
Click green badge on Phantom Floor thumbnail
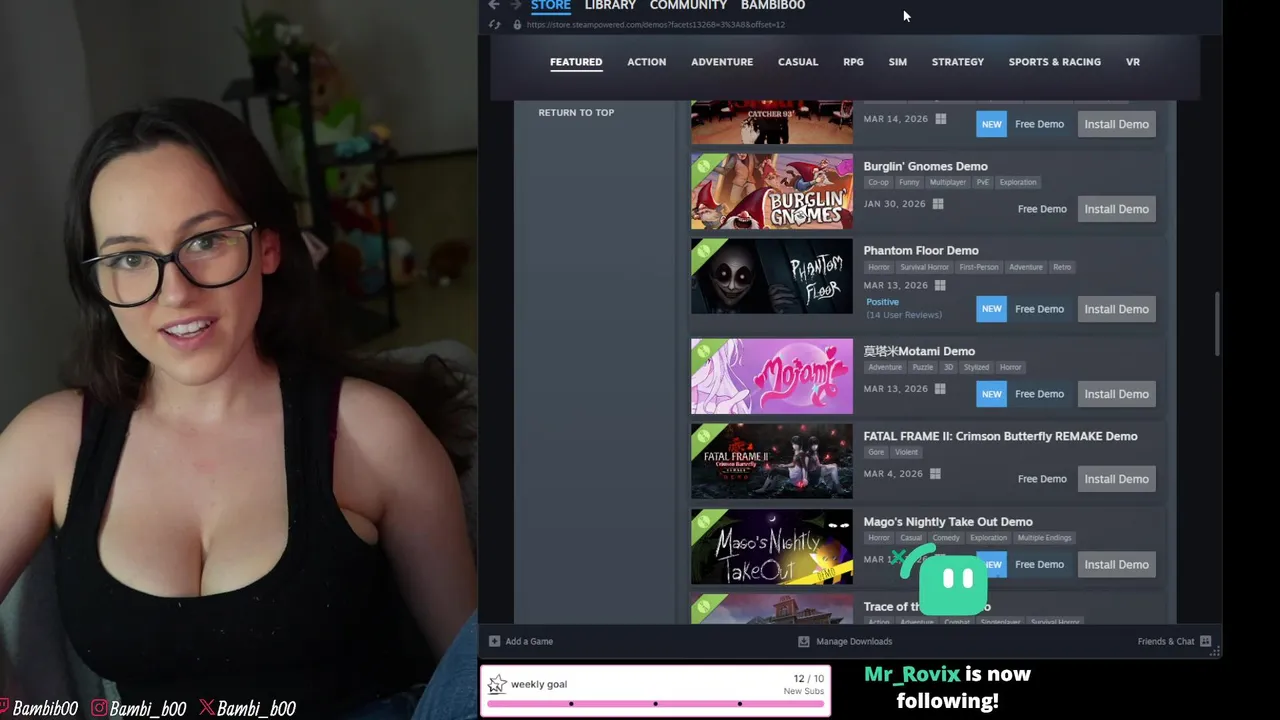(x=704, y=251)
